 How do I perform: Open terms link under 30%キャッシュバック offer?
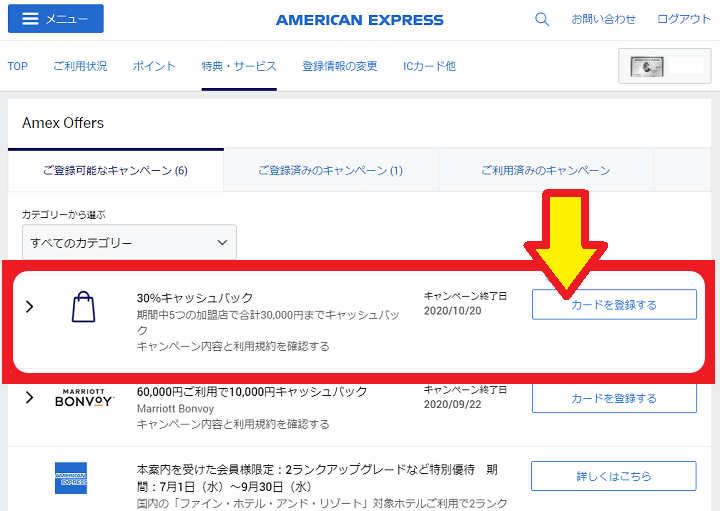tap(233, 346)
